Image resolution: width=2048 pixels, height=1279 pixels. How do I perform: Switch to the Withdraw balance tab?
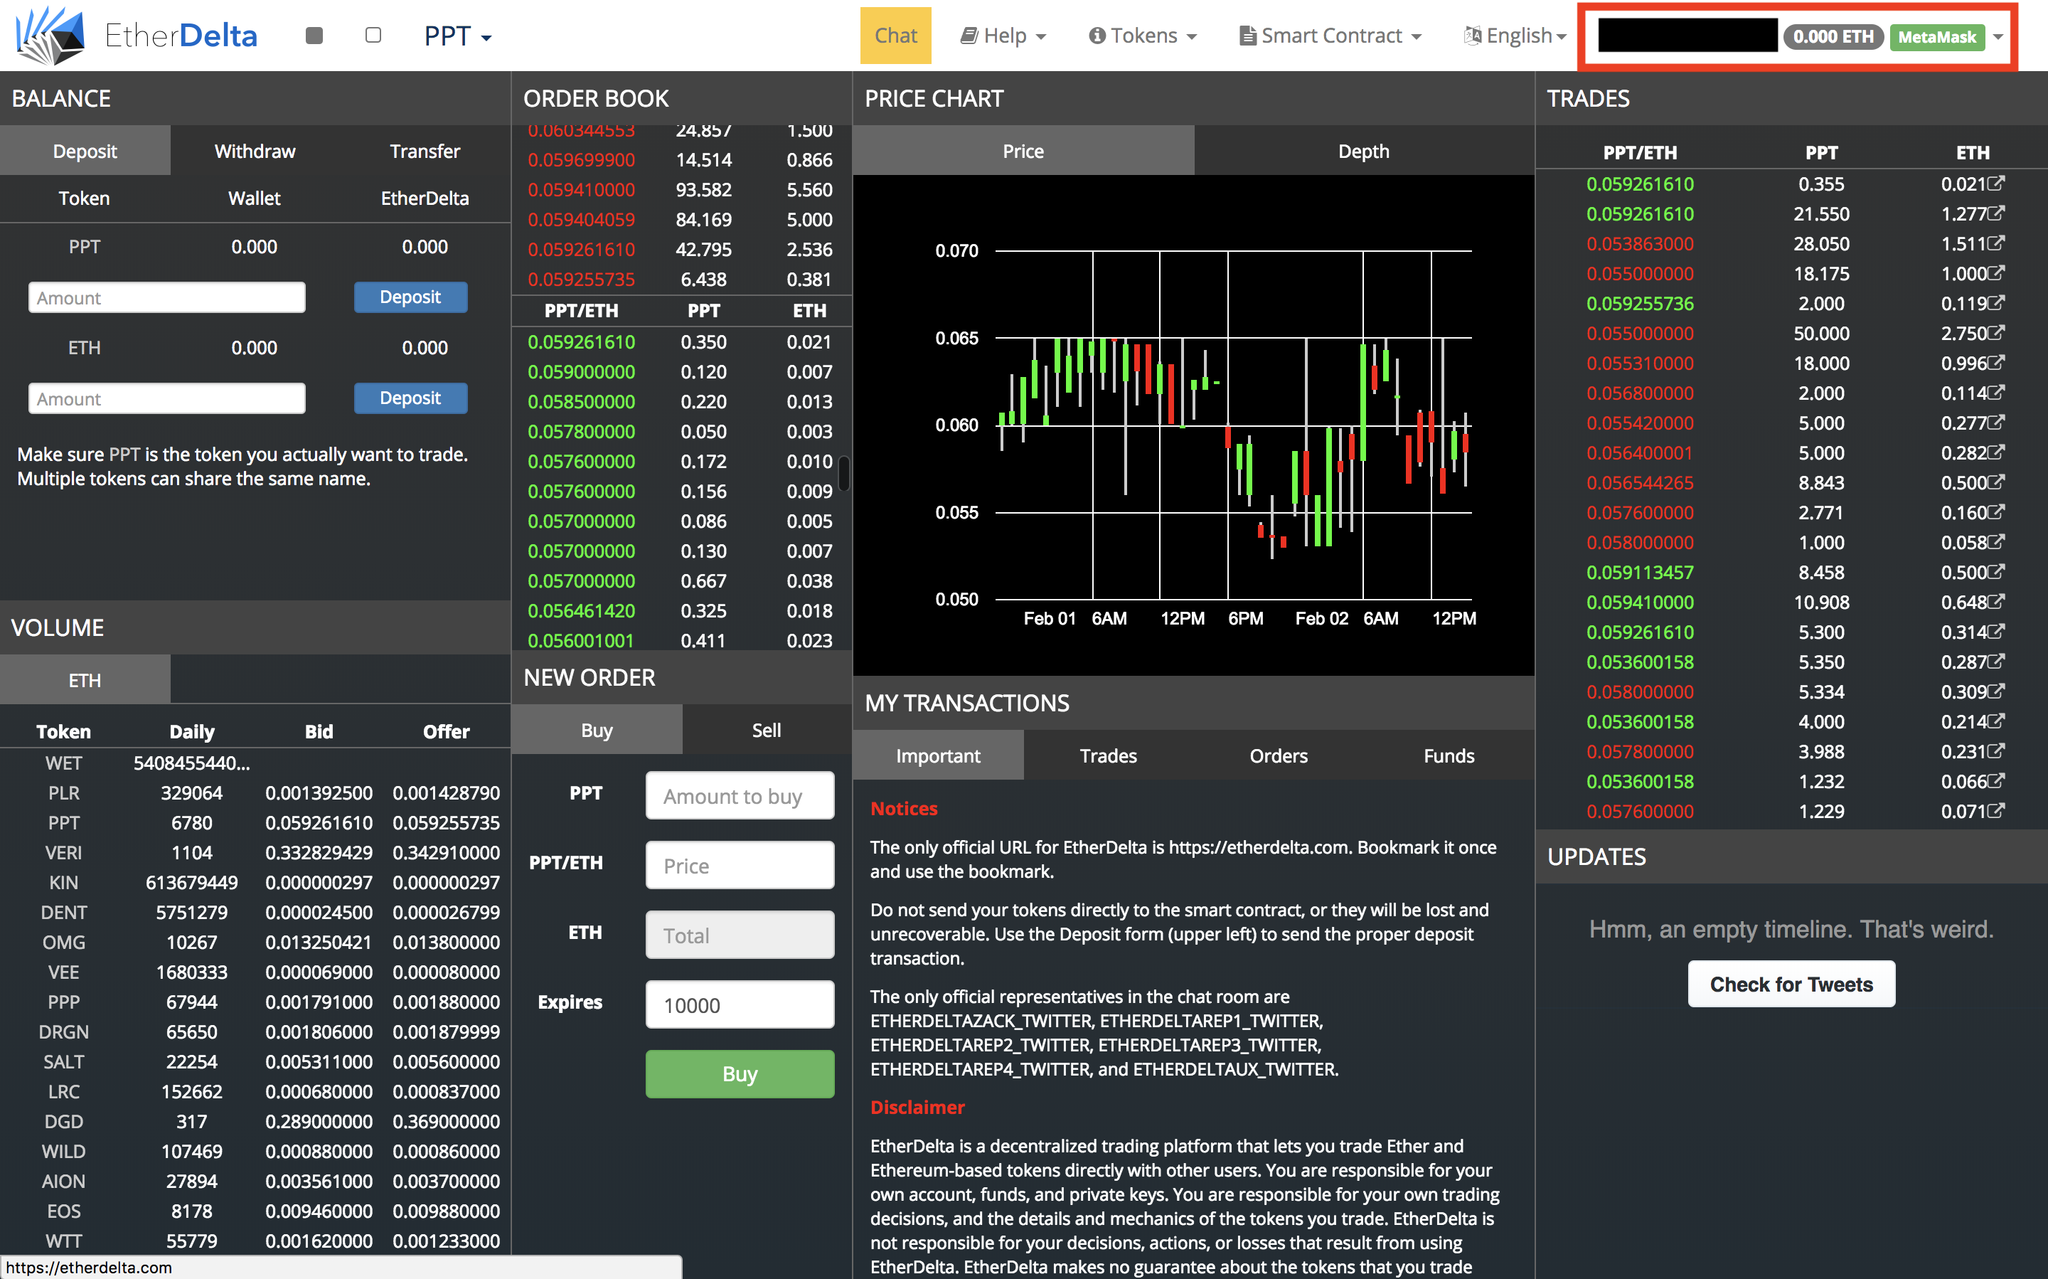coord(255,151)
